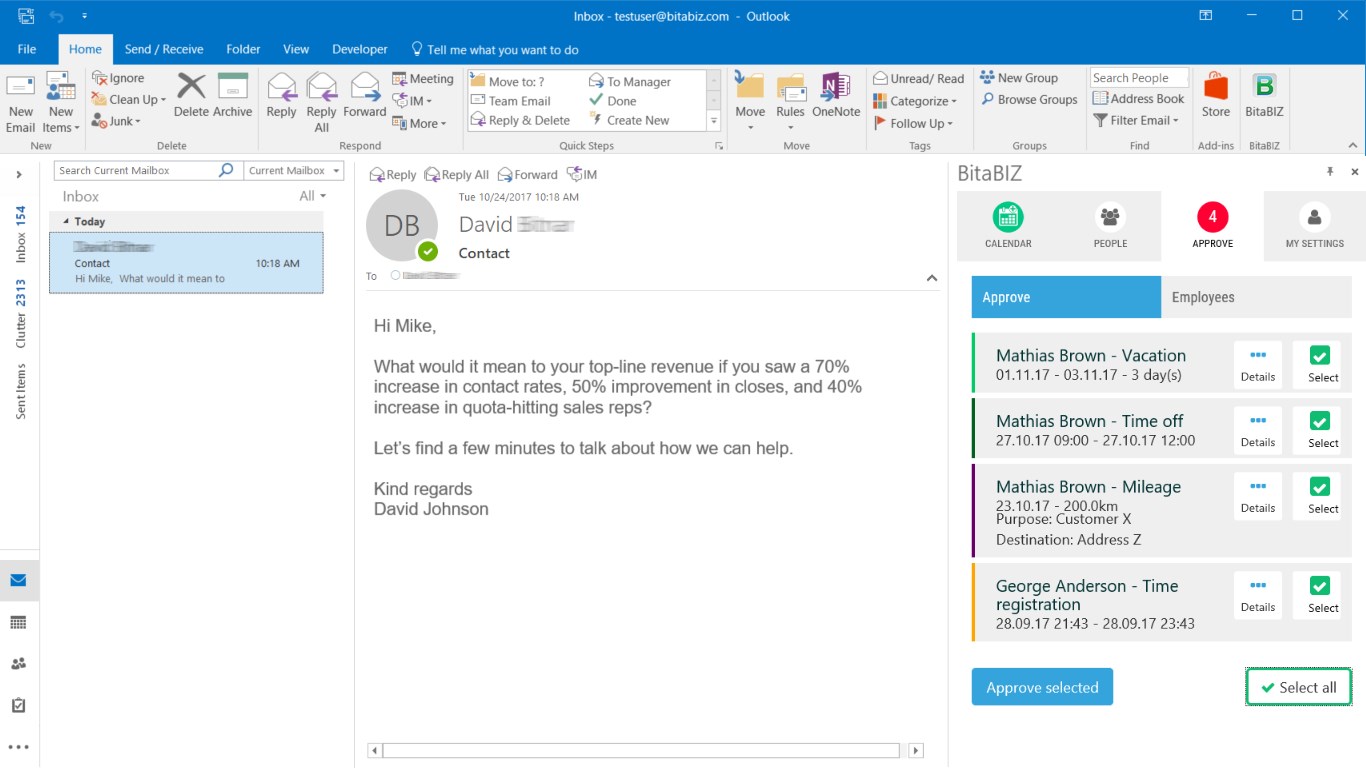The image size is (1366, 768).
Task: Expand the folder pane chevron
Action: pyautogui.click(x=19, y=175)
